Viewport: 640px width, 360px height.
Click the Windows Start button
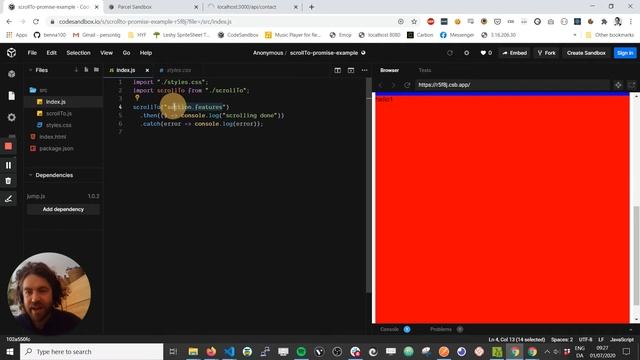click(9, 351)
